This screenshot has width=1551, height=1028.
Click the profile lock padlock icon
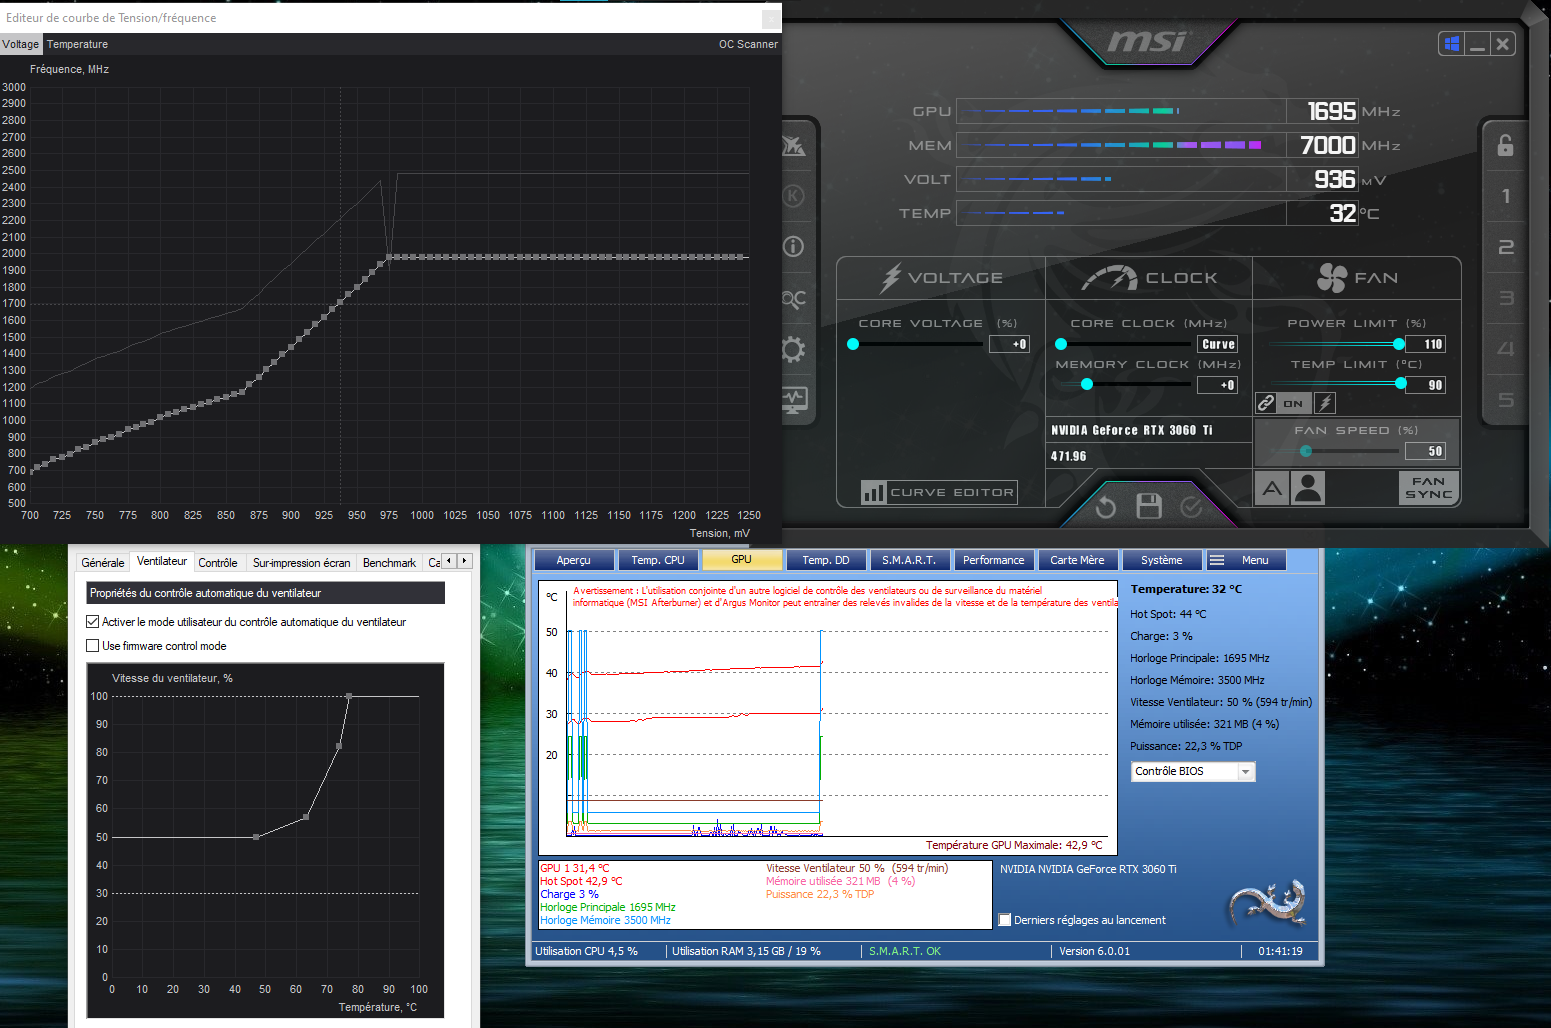pyautogui.click(x=1505, y=146)
